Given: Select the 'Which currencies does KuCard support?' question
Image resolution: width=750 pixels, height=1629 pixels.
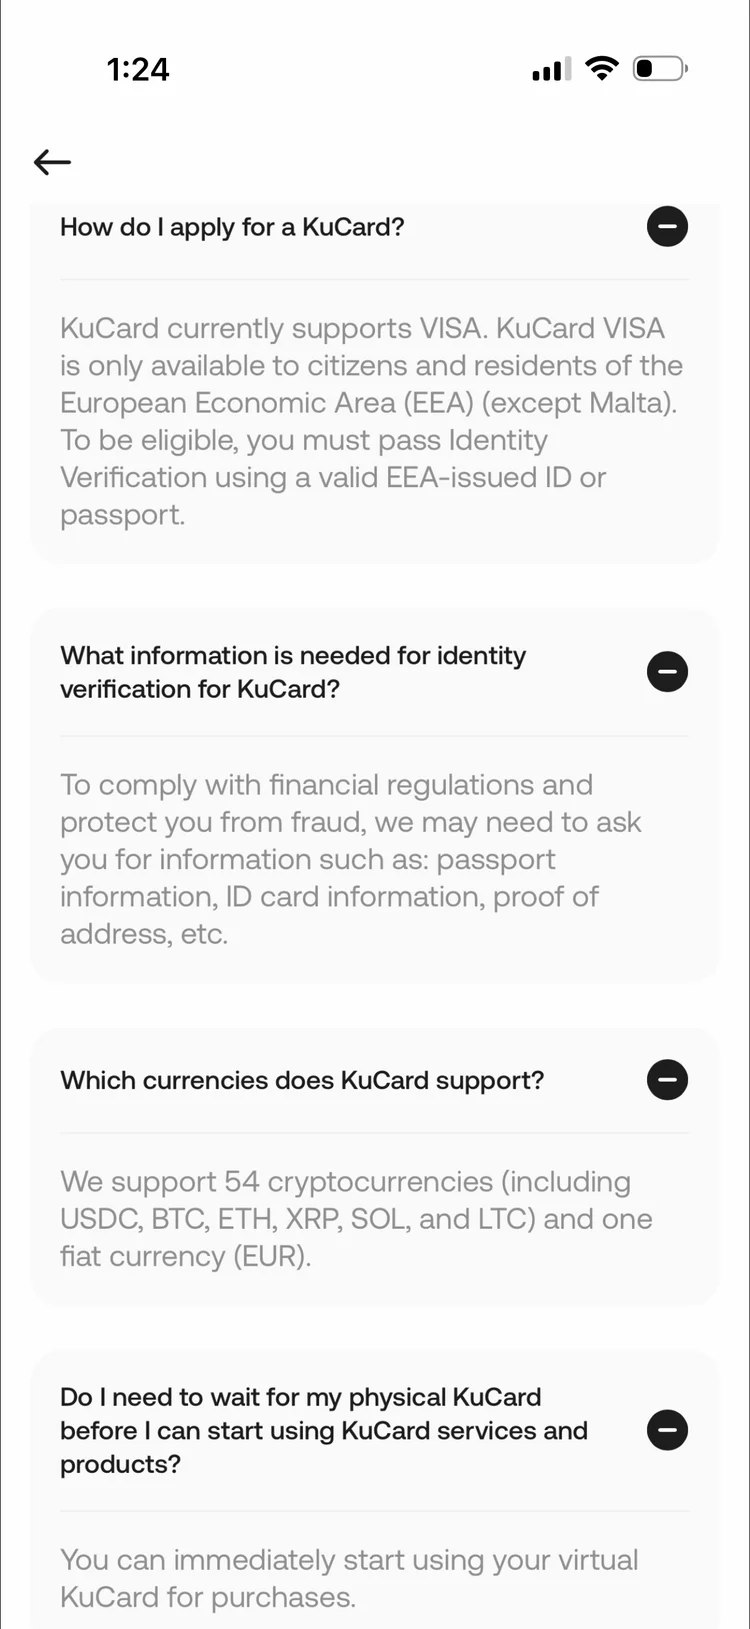Looking at the screenshot, I should click(x=301, y=1080).
